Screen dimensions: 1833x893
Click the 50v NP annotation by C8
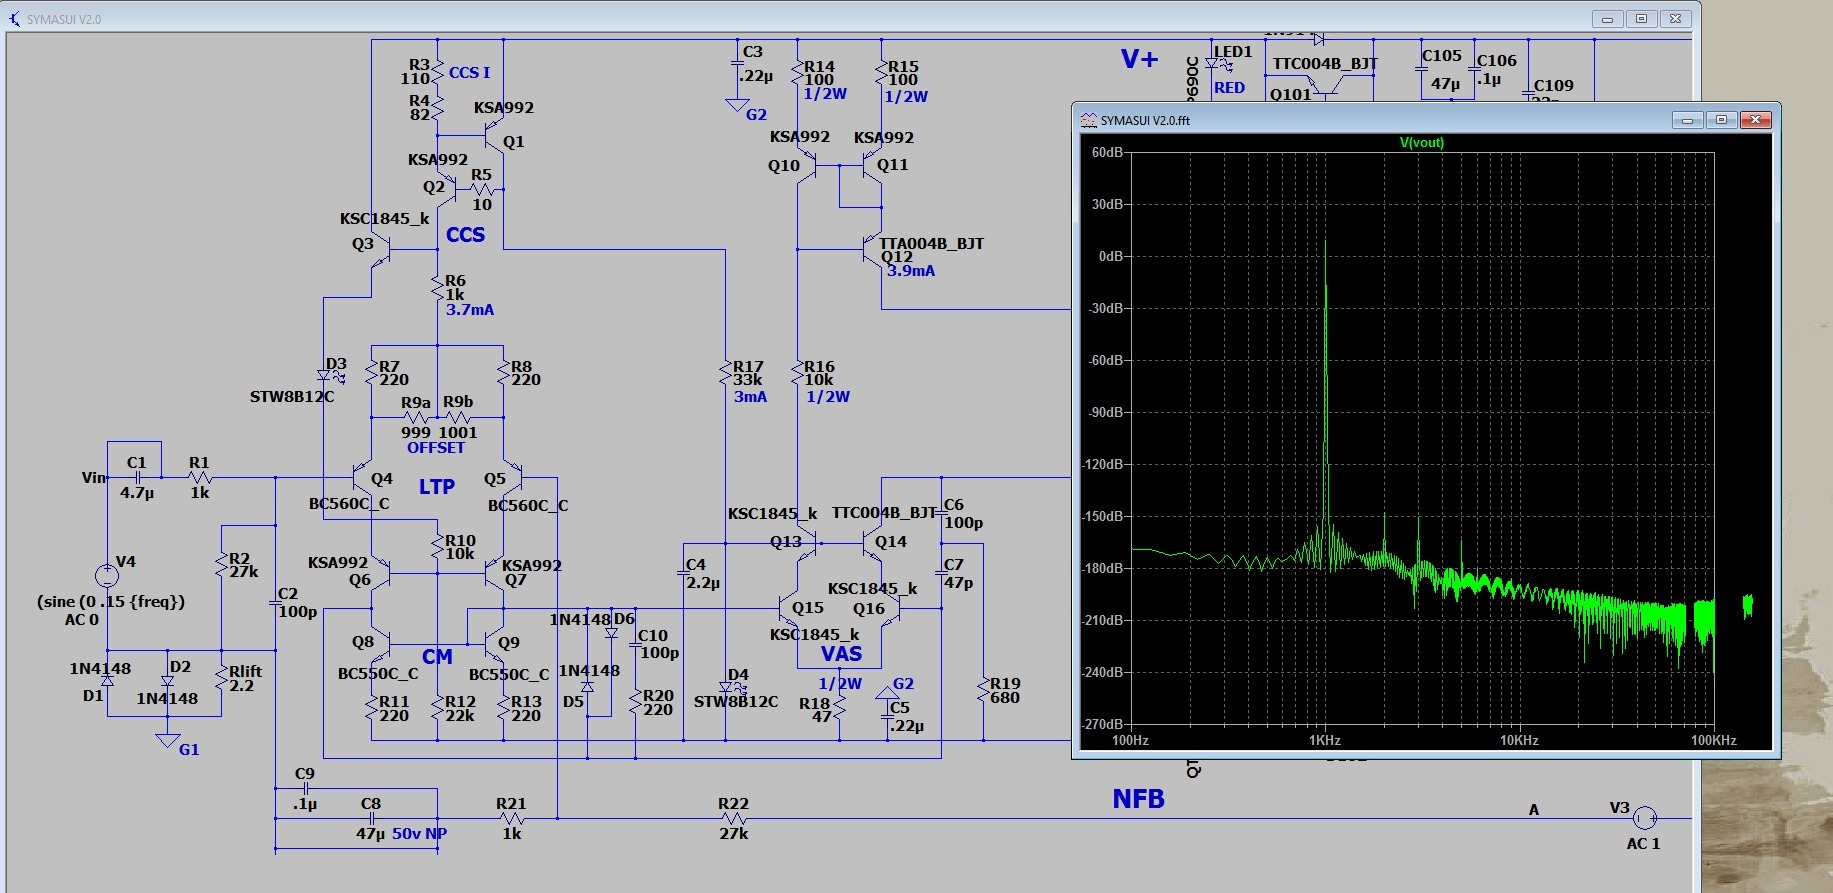pyautogui.click(x=419, y=834)
